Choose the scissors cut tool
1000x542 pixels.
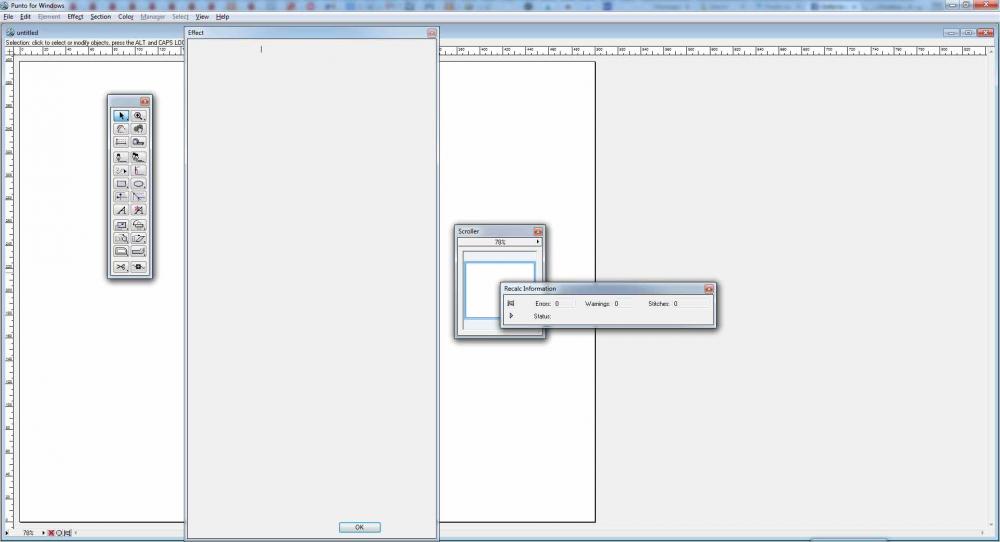coord(120,267)
